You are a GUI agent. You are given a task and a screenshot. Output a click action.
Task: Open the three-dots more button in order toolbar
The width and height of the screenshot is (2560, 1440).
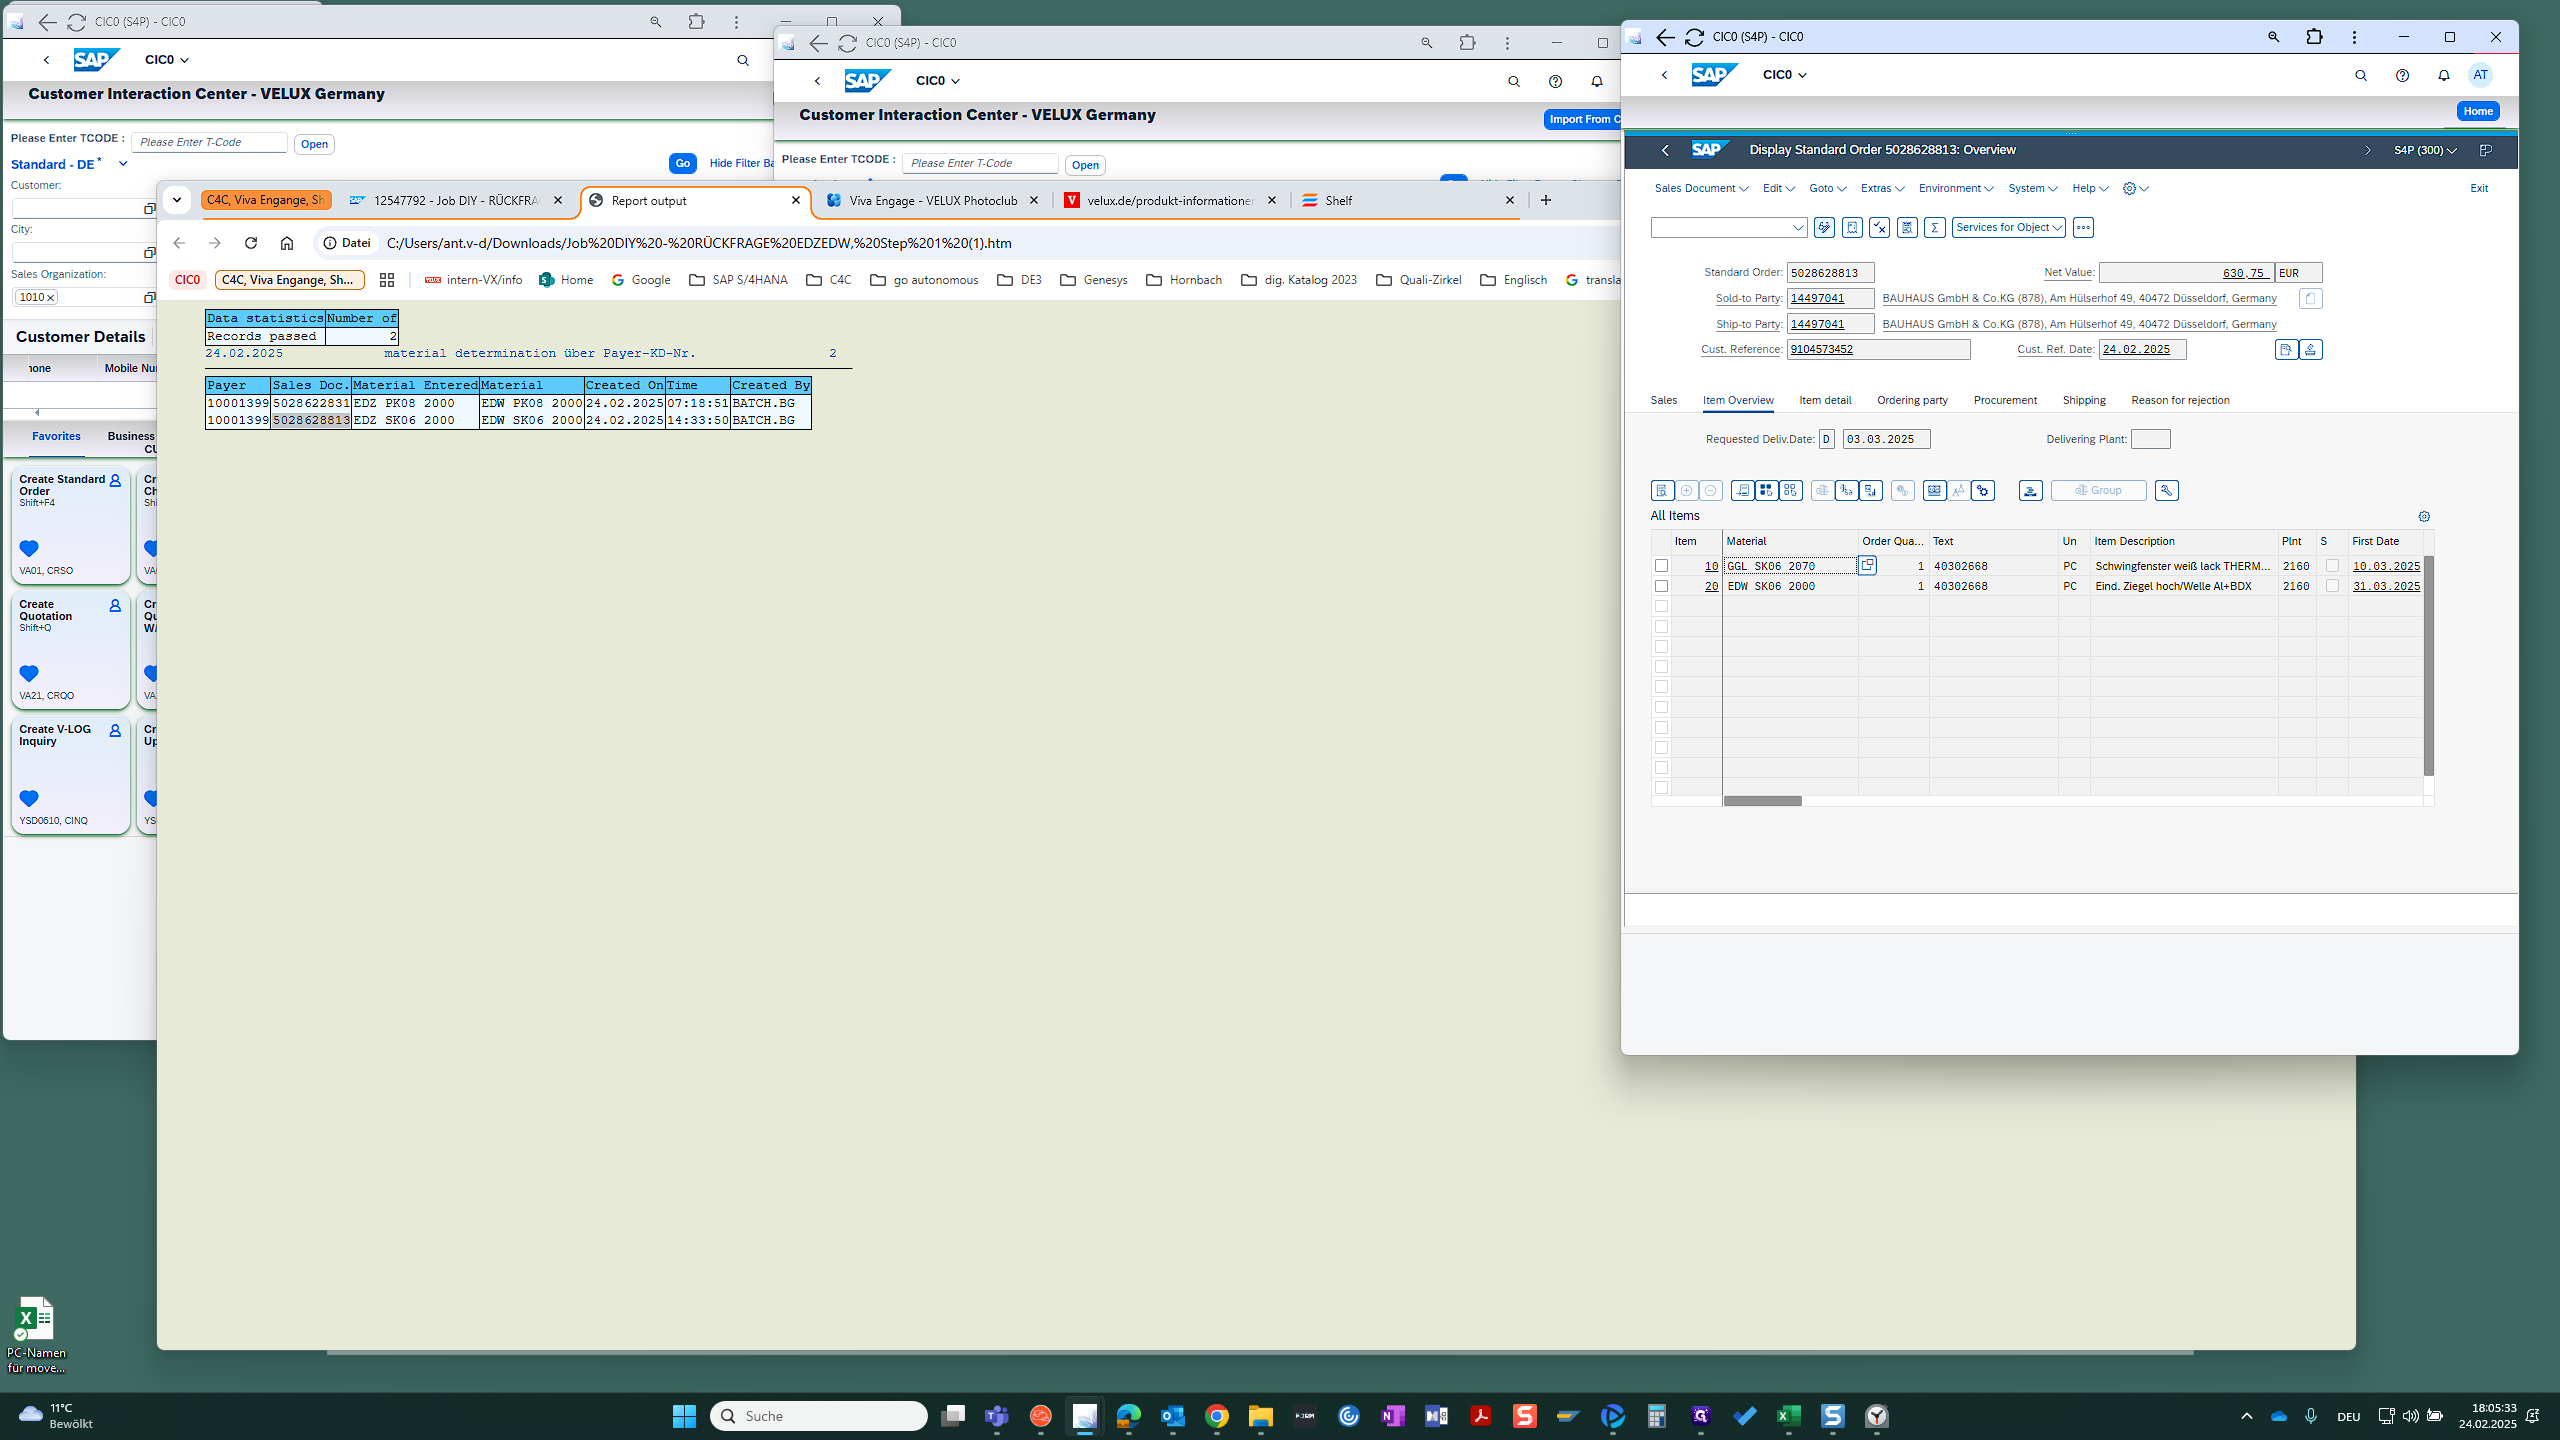(2083, 228)
